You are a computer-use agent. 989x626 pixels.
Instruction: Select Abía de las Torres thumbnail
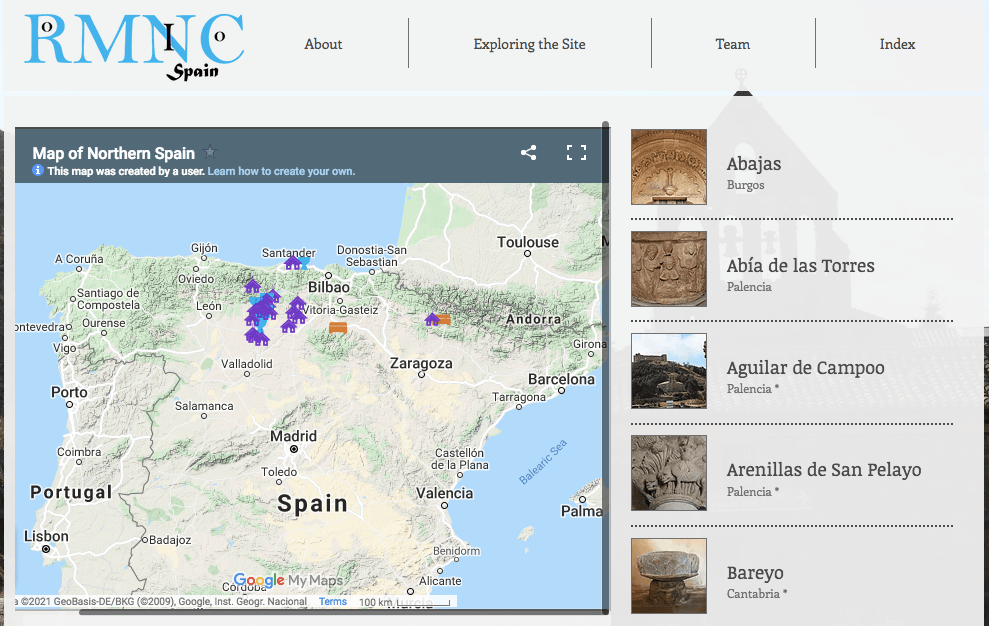click(669, 269)
